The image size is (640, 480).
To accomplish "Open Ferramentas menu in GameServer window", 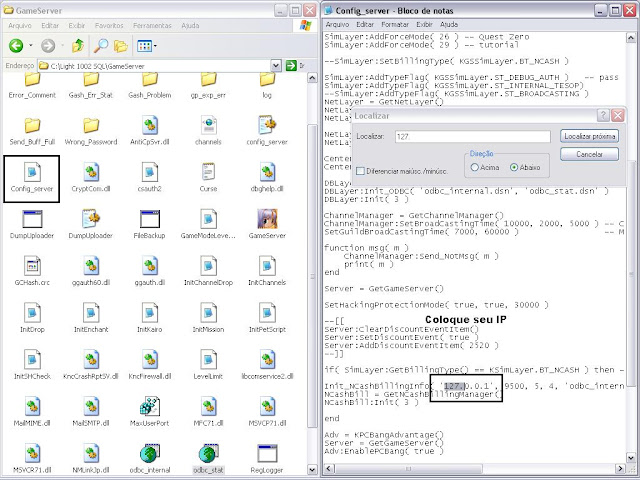I will (152, 25).
